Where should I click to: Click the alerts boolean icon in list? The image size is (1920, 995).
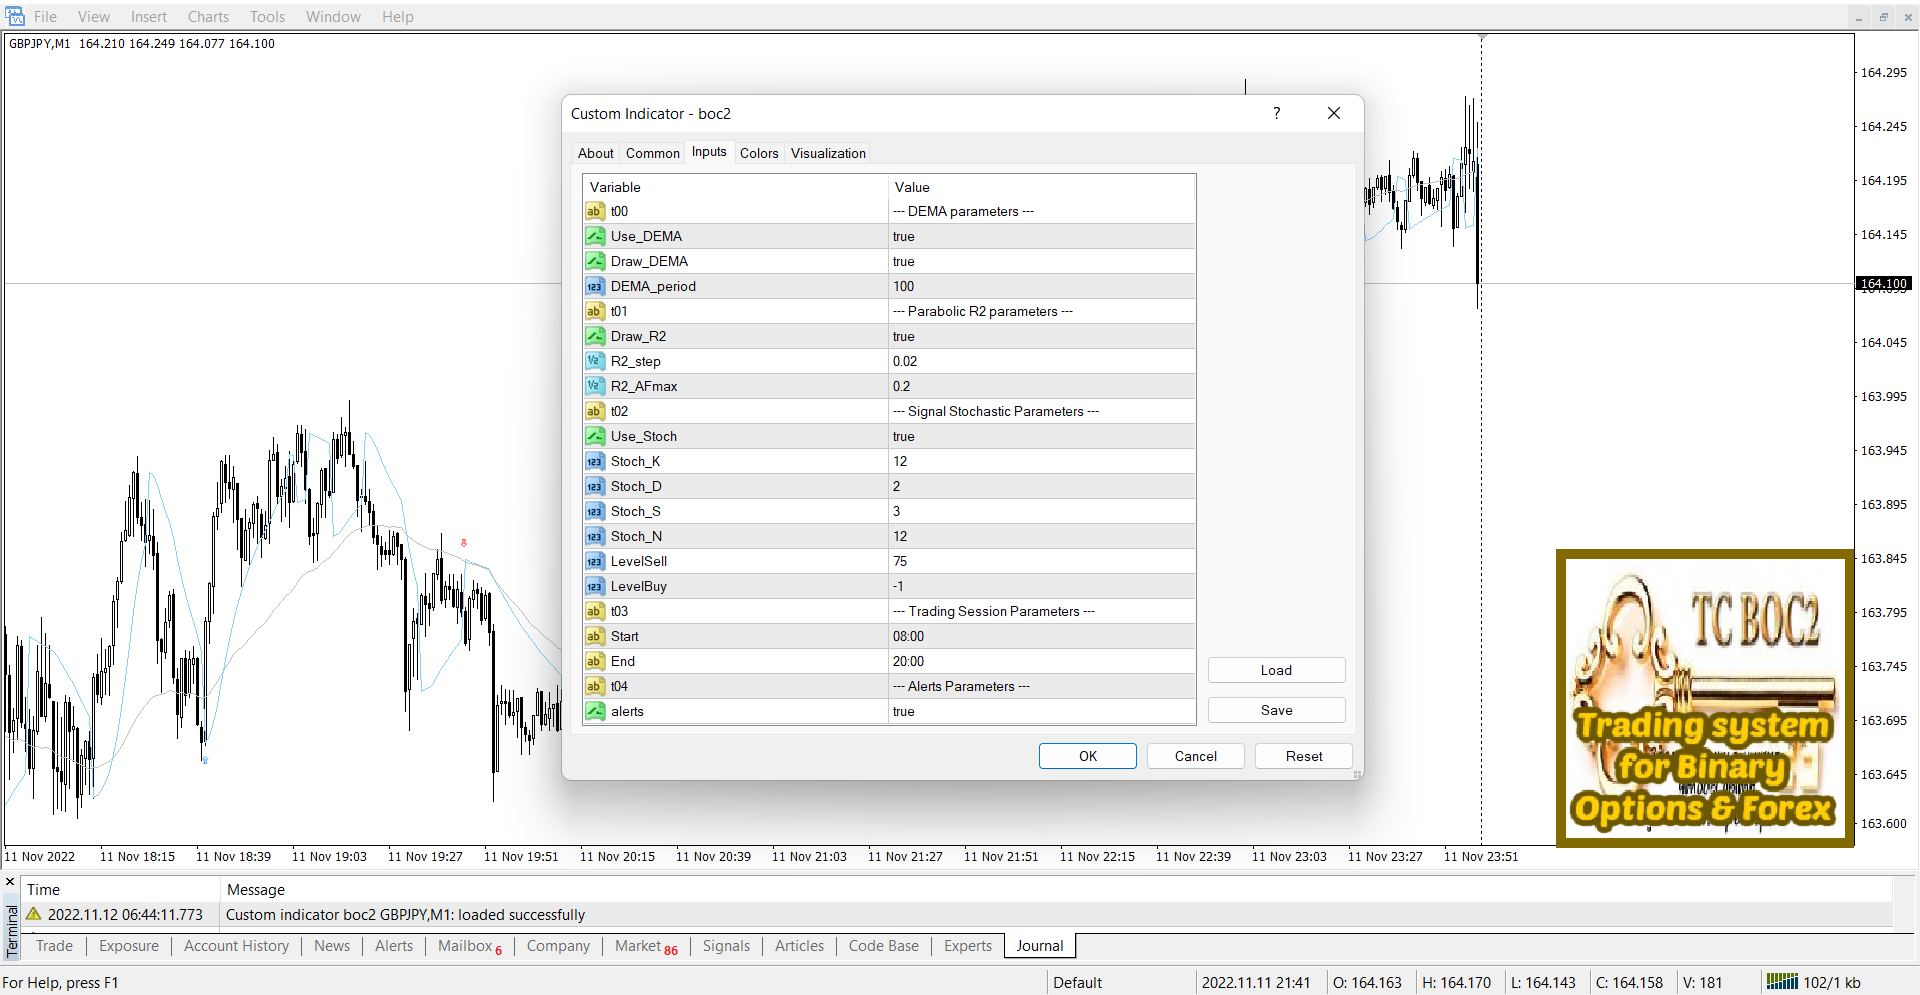[x=595, y=712]
